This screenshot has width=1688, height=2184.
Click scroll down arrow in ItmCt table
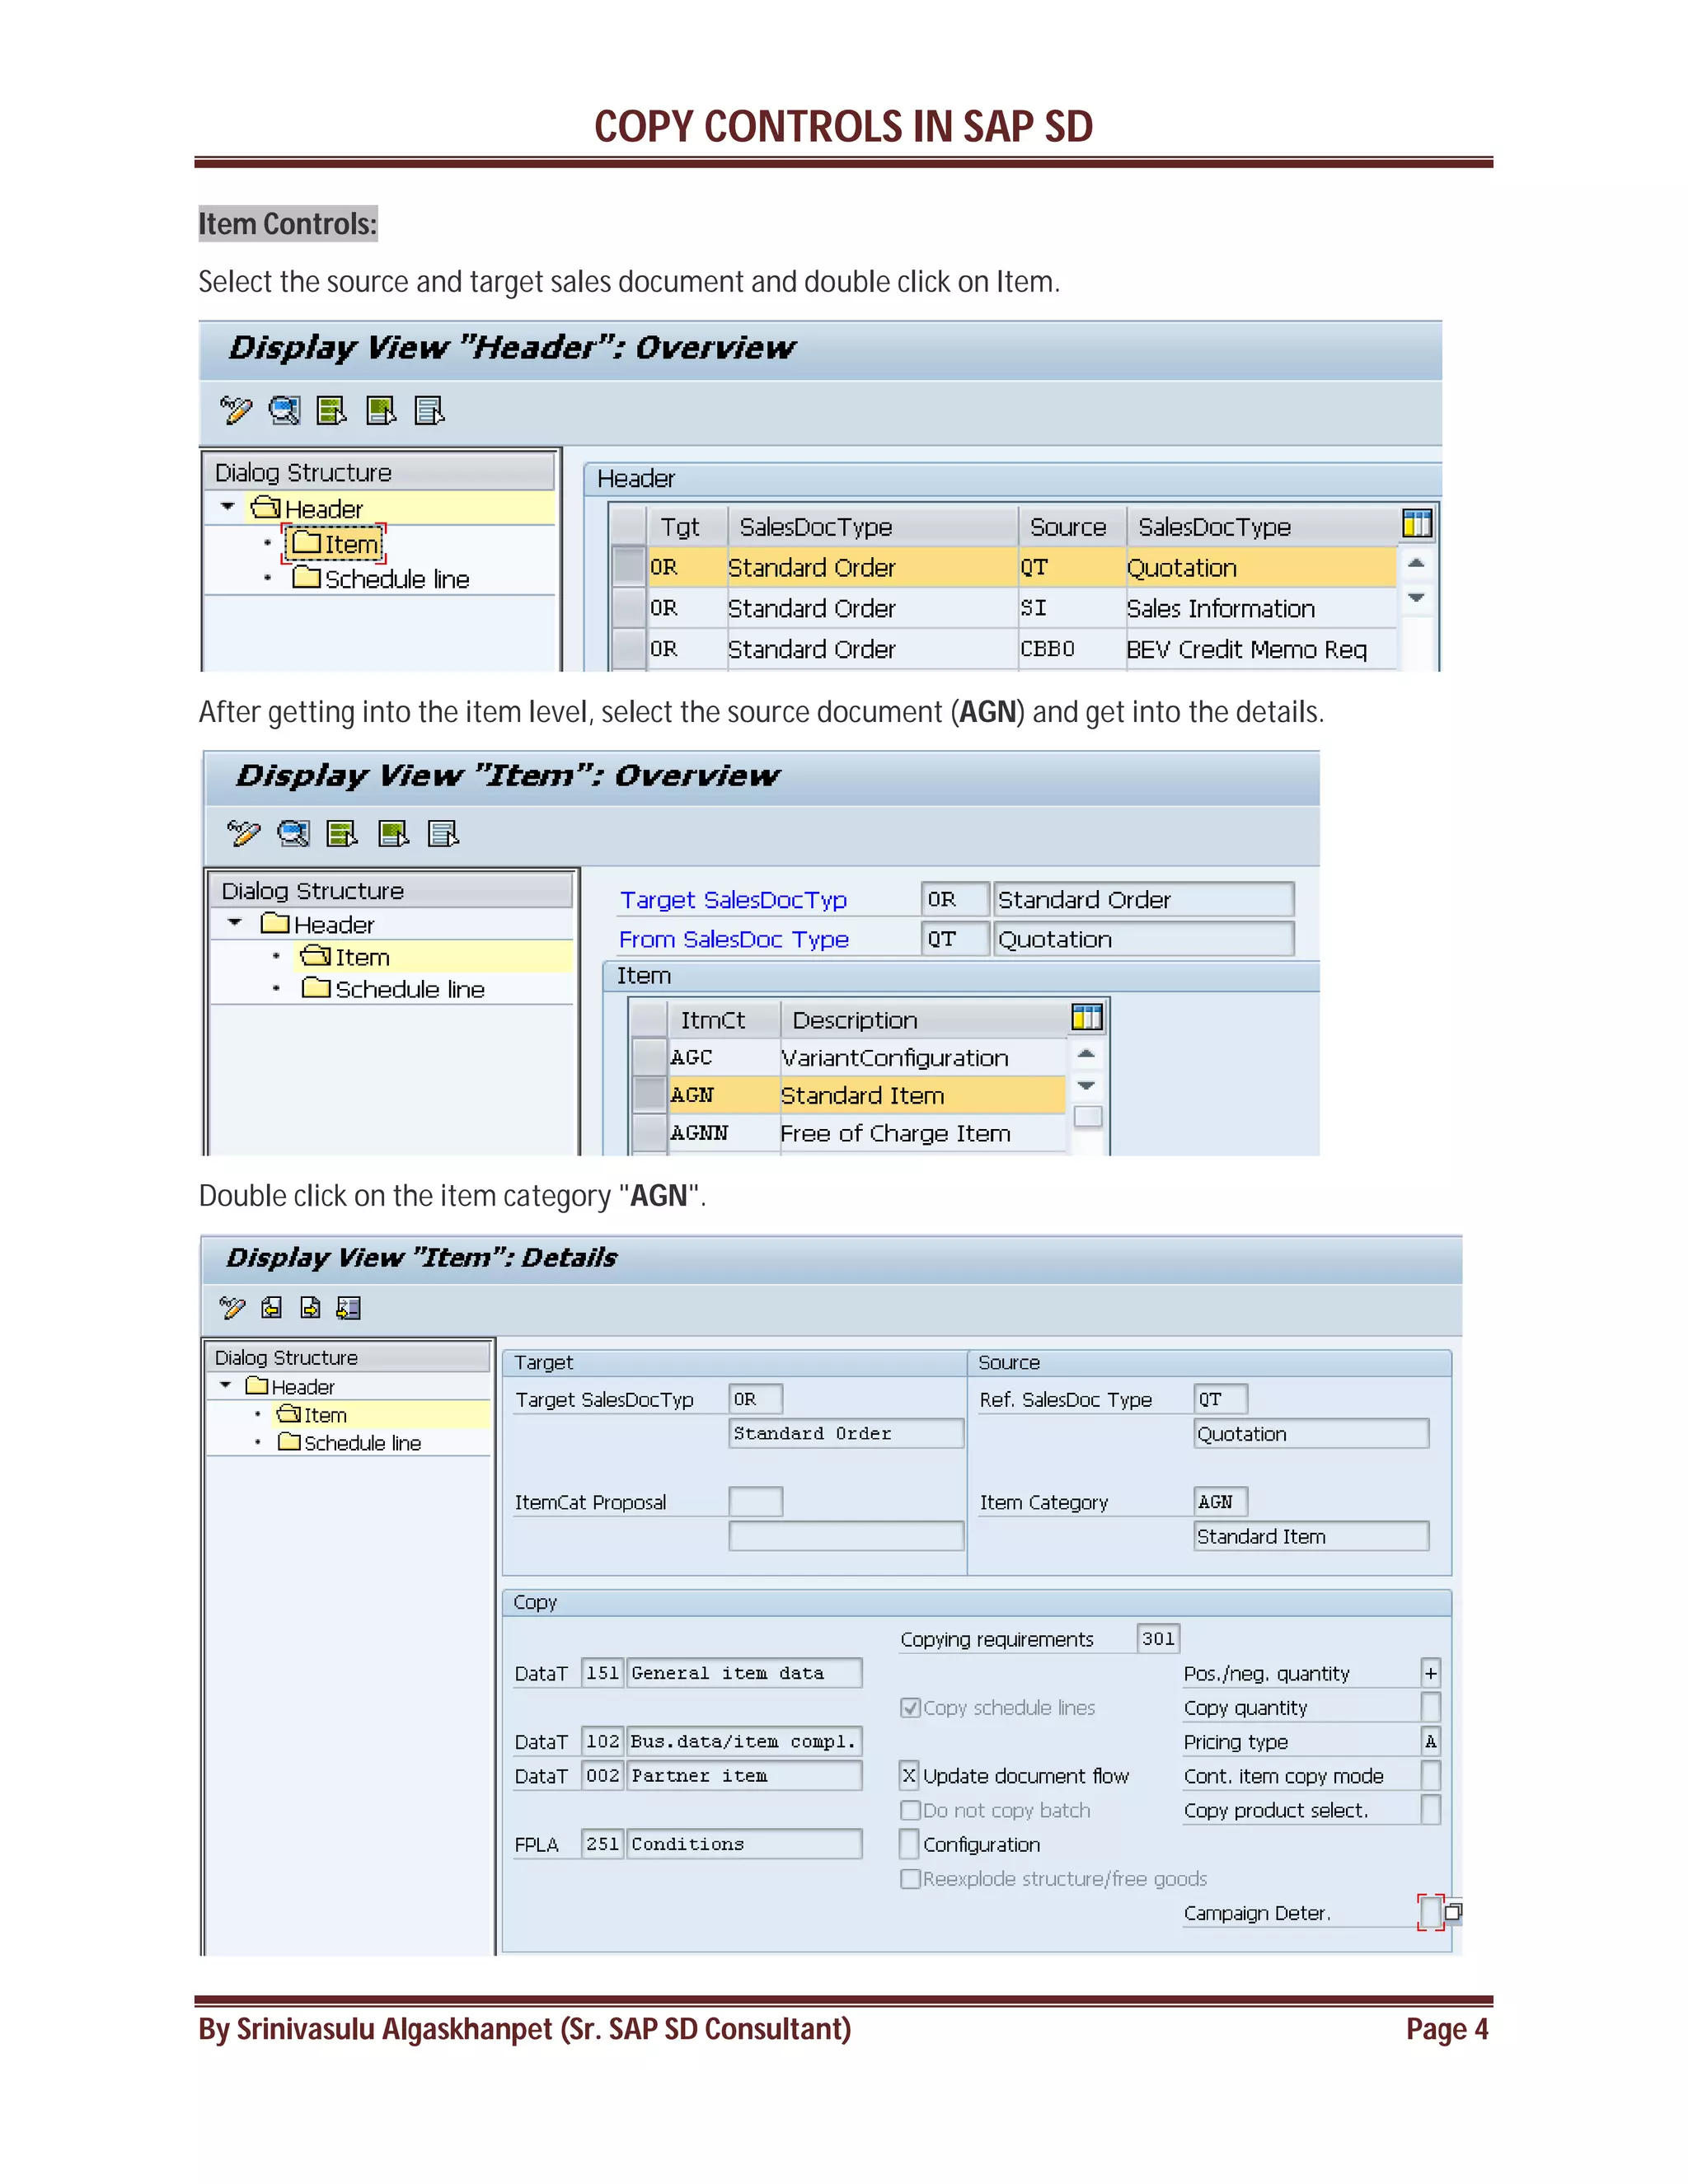pyautogui.click(x=1087, y=1086)
